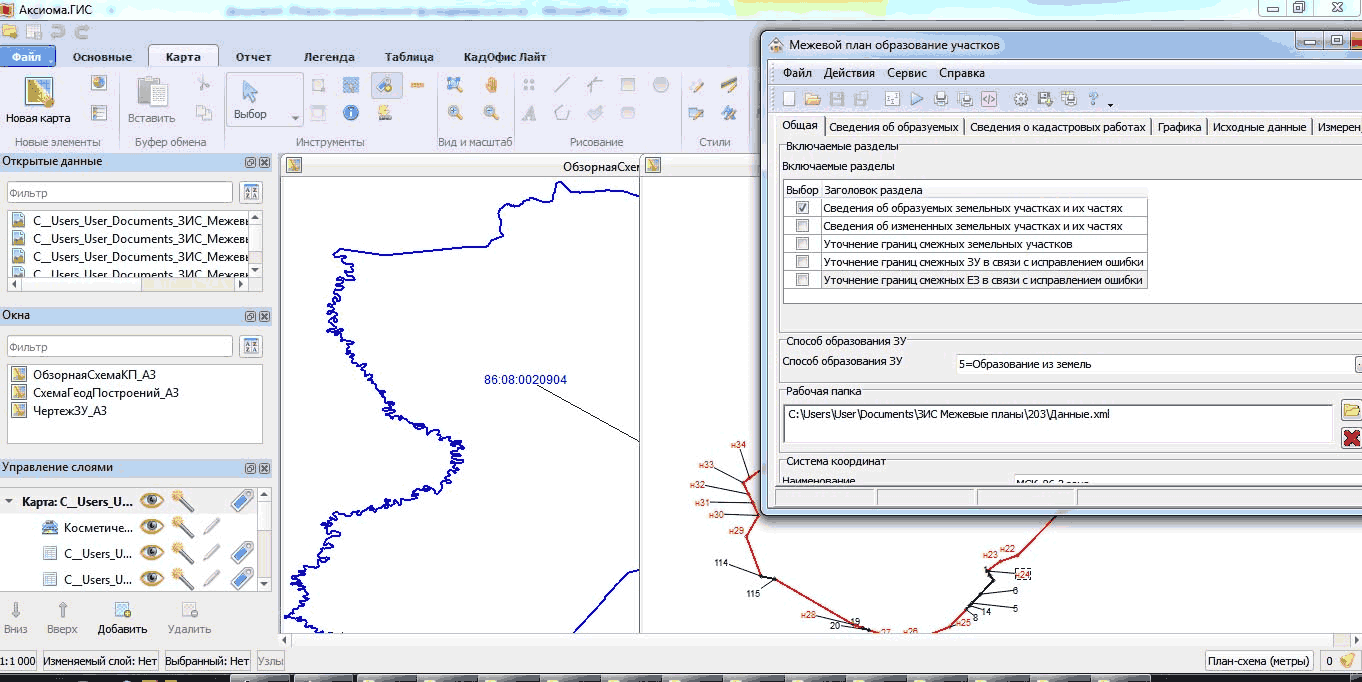Click the Новая карта (New map) icon
This screenshot has width=1362, height=682.
pos(38,99)
